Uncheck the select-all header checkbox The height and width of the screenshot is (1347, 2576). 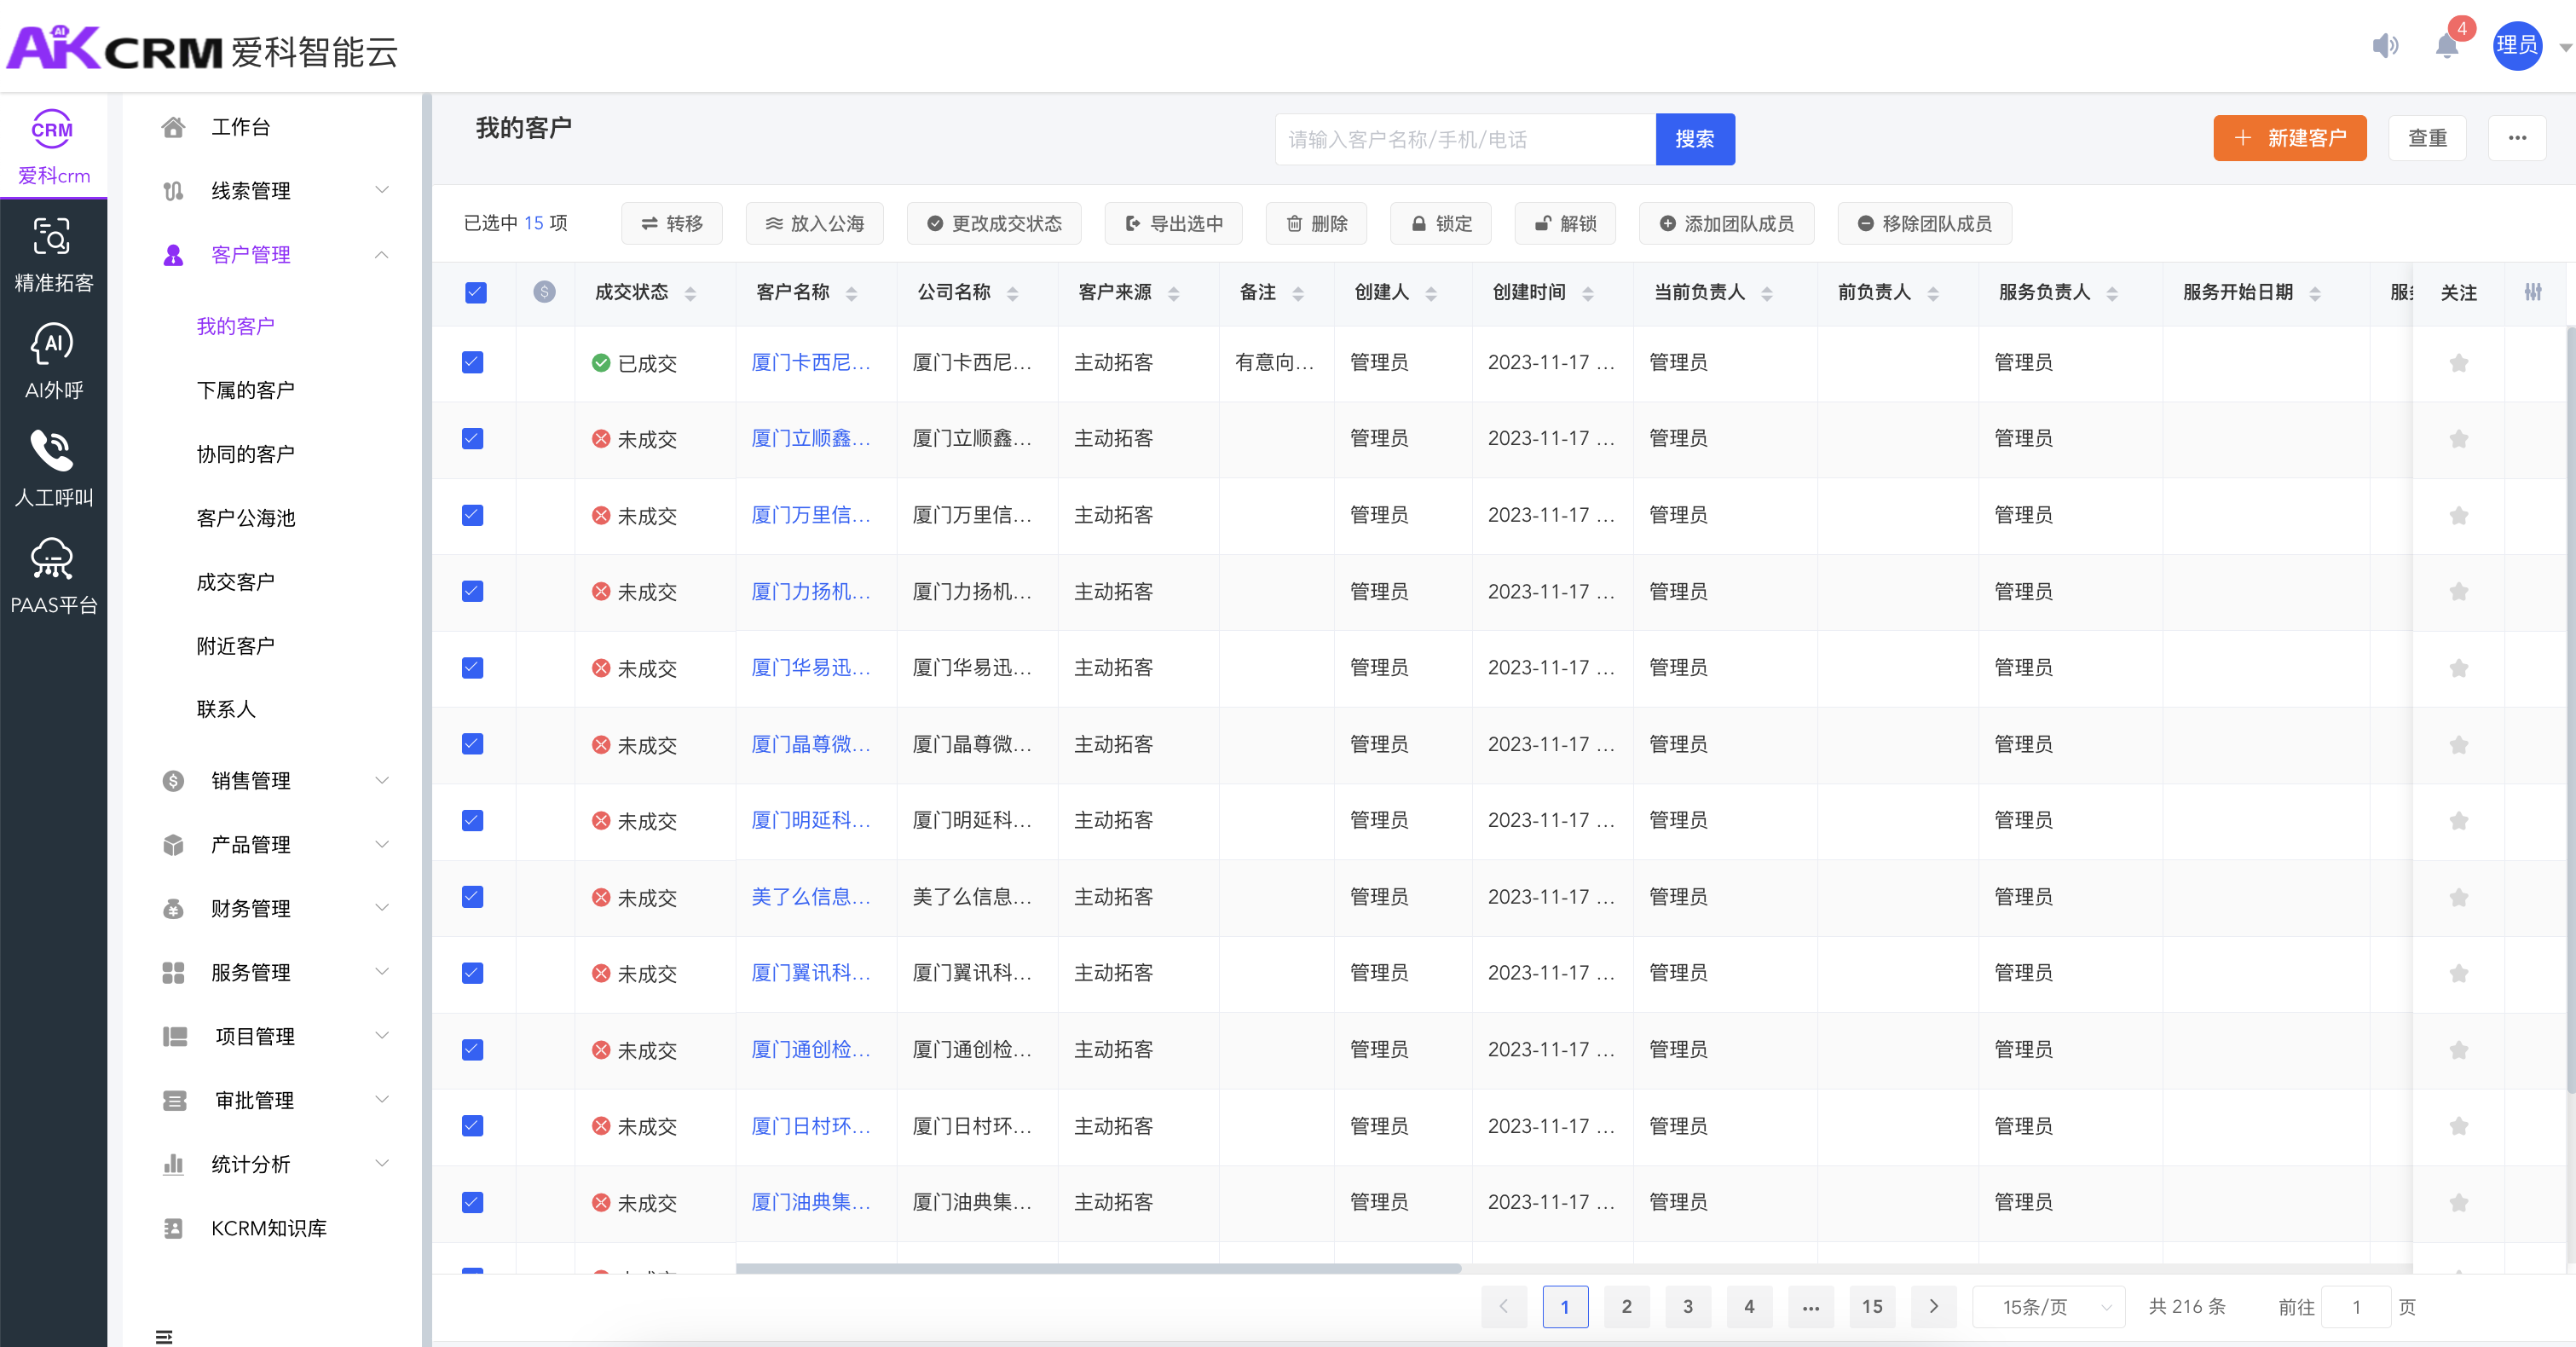tap(476, 292)
